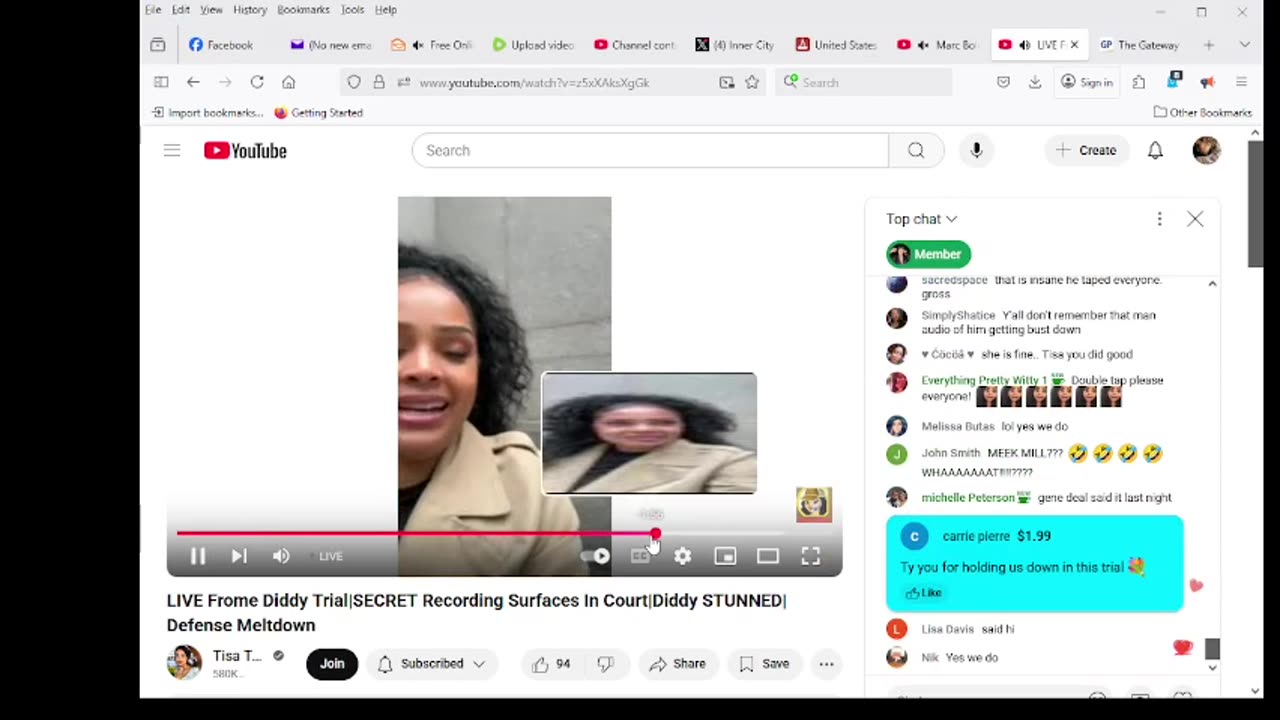Share this video

tap(677, 663)
